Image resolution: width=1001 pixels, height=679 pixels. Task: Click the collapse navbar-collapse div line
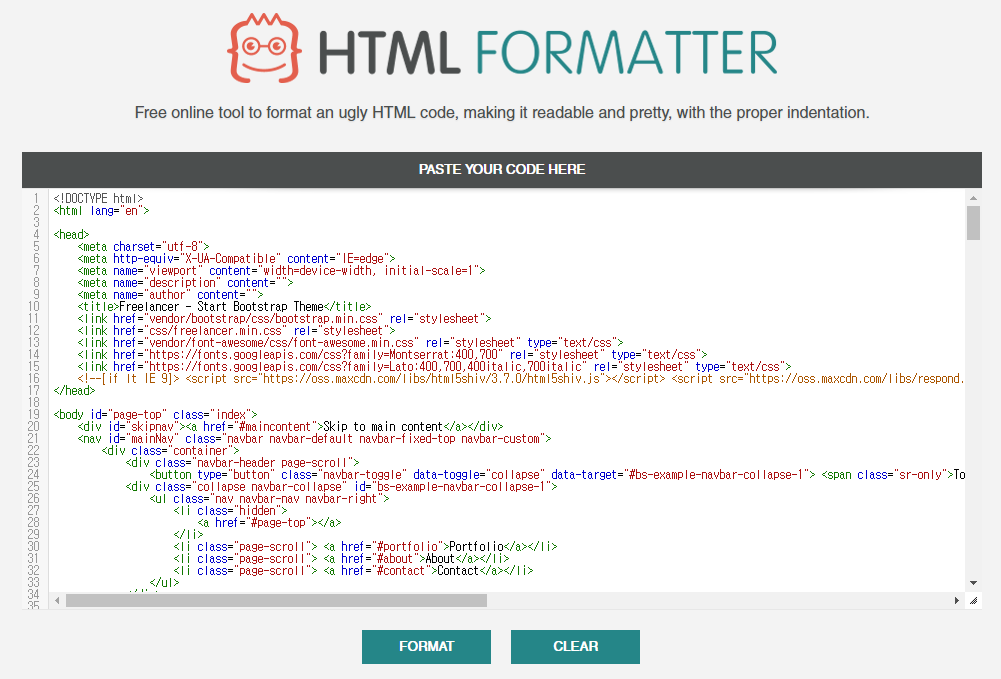coord(342,486)
